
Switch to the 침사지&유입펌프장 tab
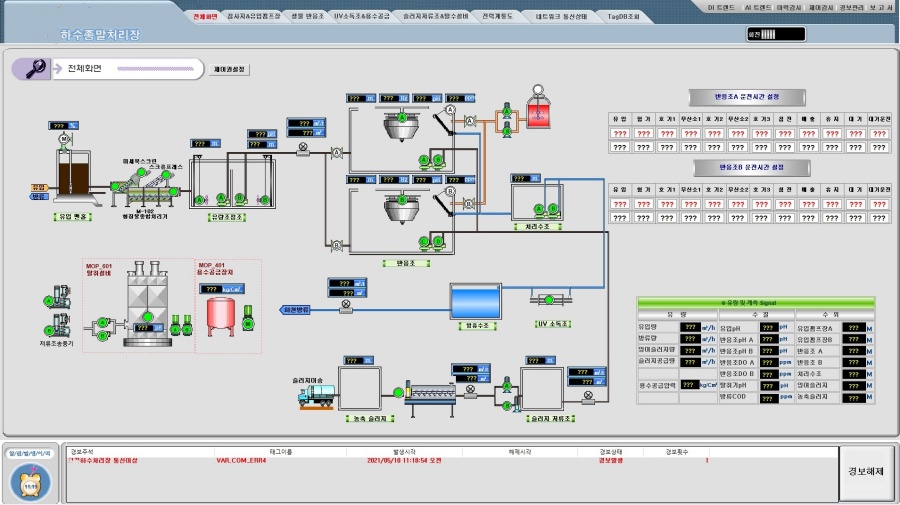click(x=254, y=17)
